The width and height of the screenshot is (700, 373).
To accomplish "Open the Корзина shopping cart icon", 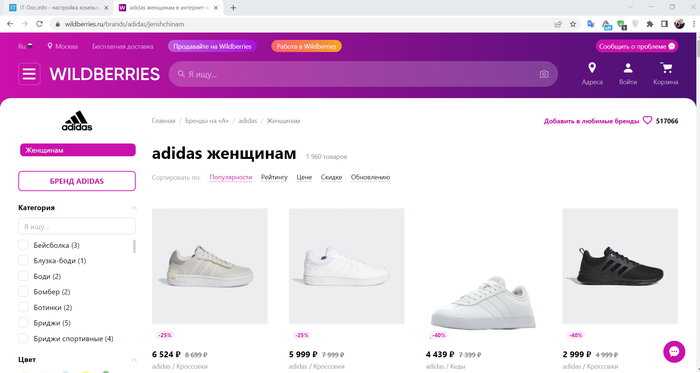I will (666, 68).
